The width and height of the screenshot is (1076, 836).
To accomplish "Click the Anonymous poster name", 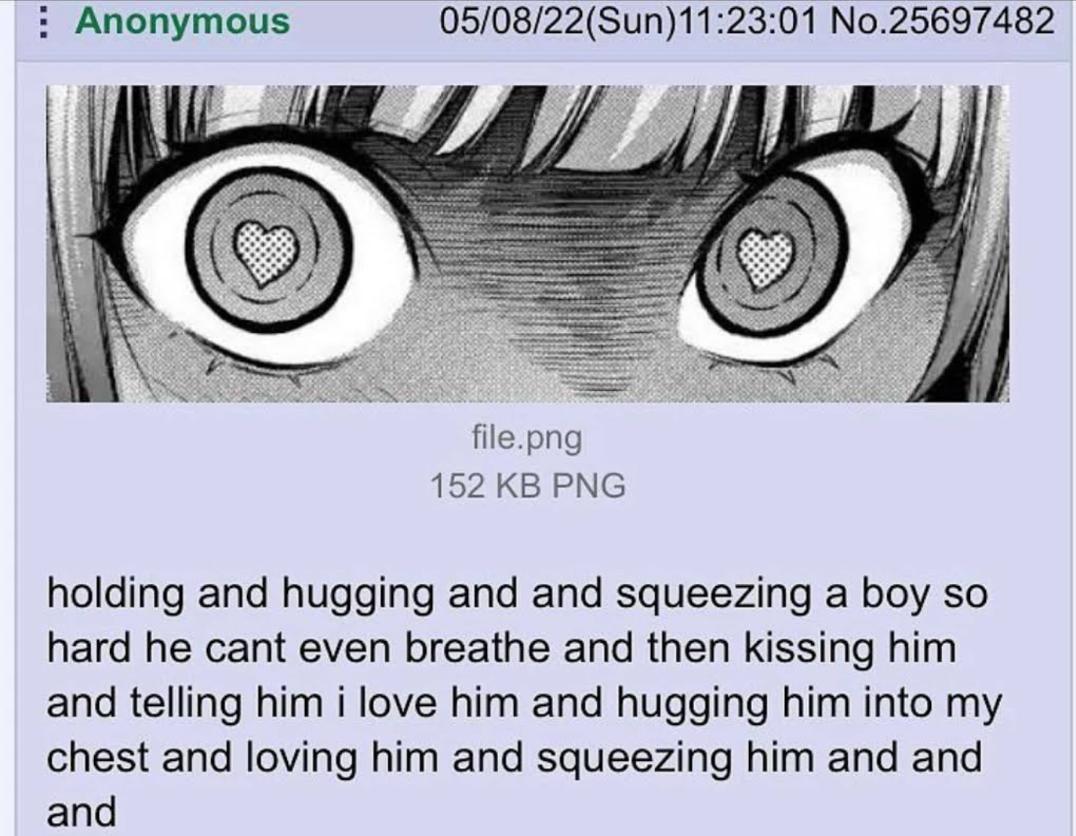I will click(x=183, y=21).
